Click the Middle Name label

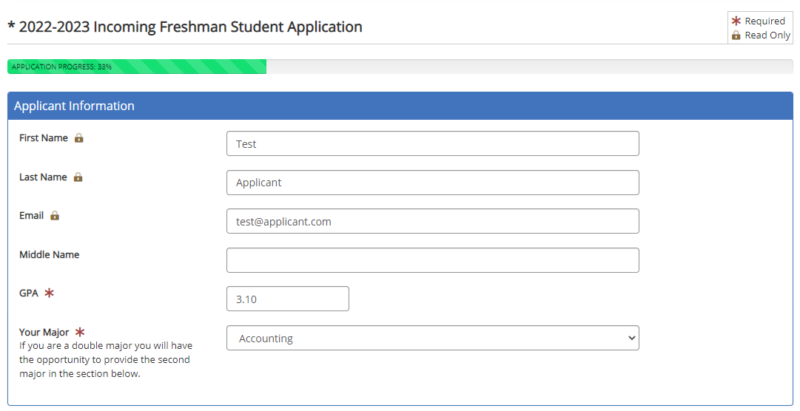click(x=49, y=254)
